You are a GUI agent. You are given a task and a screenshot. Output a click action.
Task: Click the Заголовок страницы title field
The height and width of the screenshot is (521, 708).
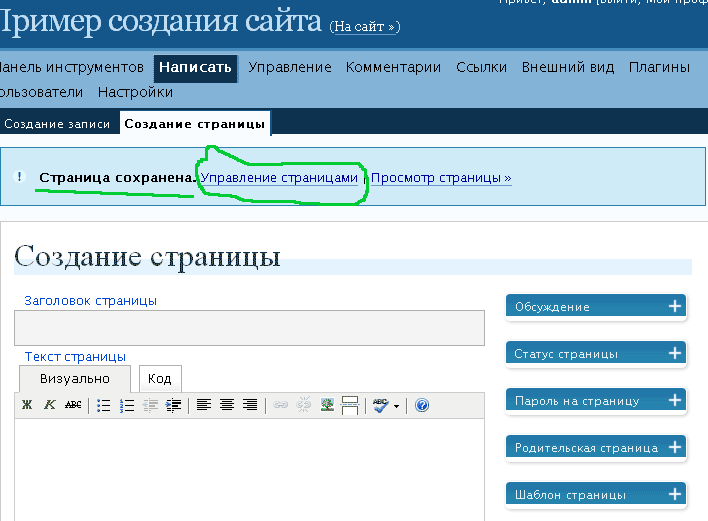point(249,328)
